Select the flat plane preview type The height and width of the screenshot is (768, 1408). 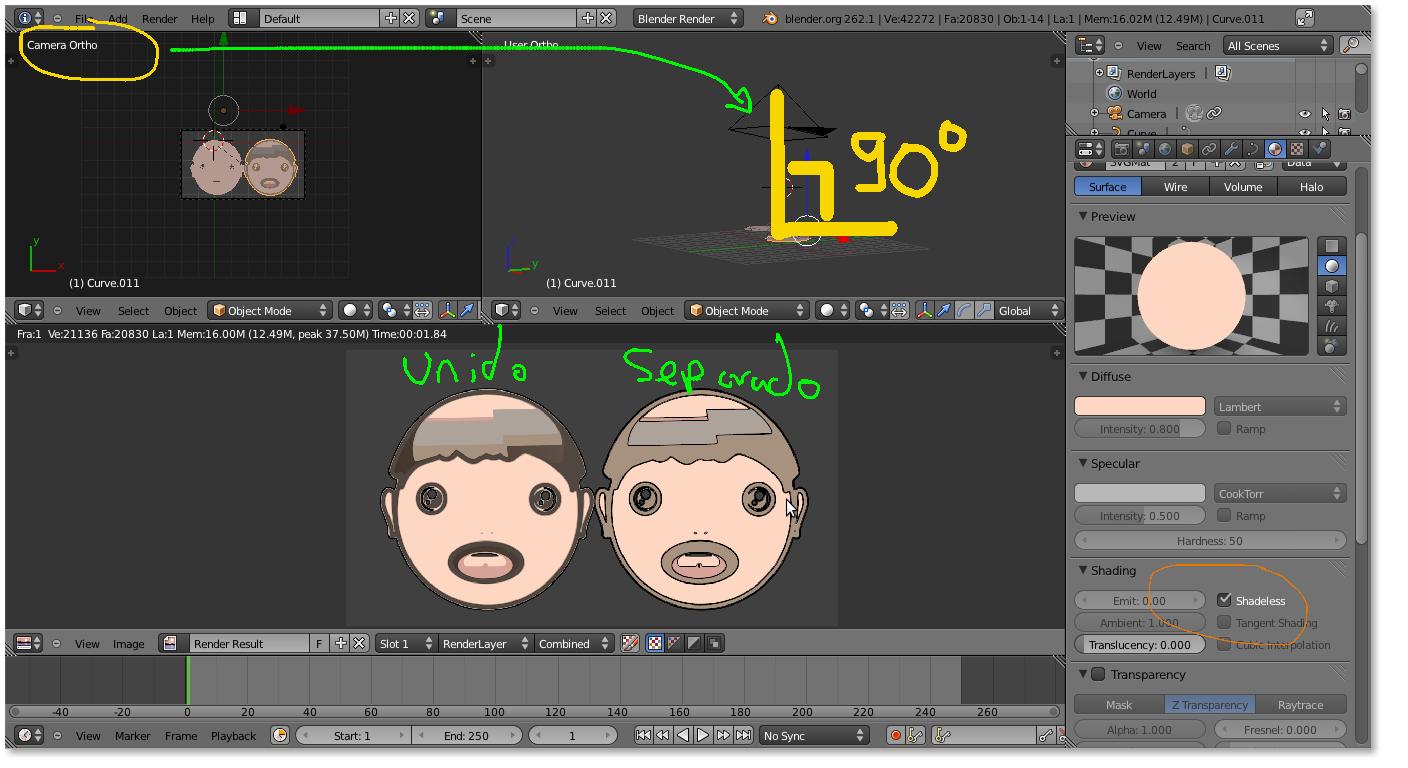(1332, 246)
